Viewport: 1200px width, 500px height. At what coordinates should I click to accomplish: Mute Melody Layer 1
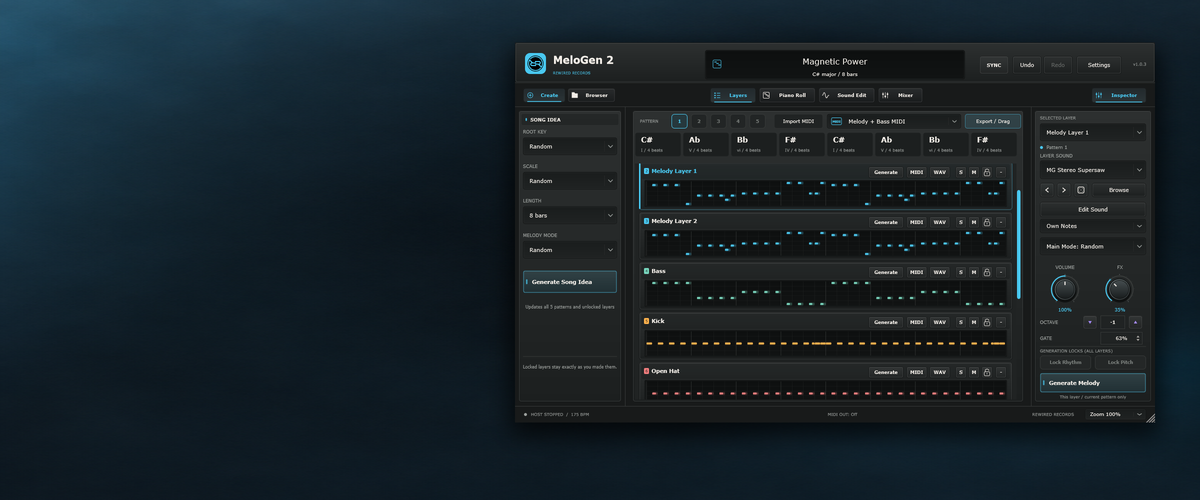tap(974, 172)
